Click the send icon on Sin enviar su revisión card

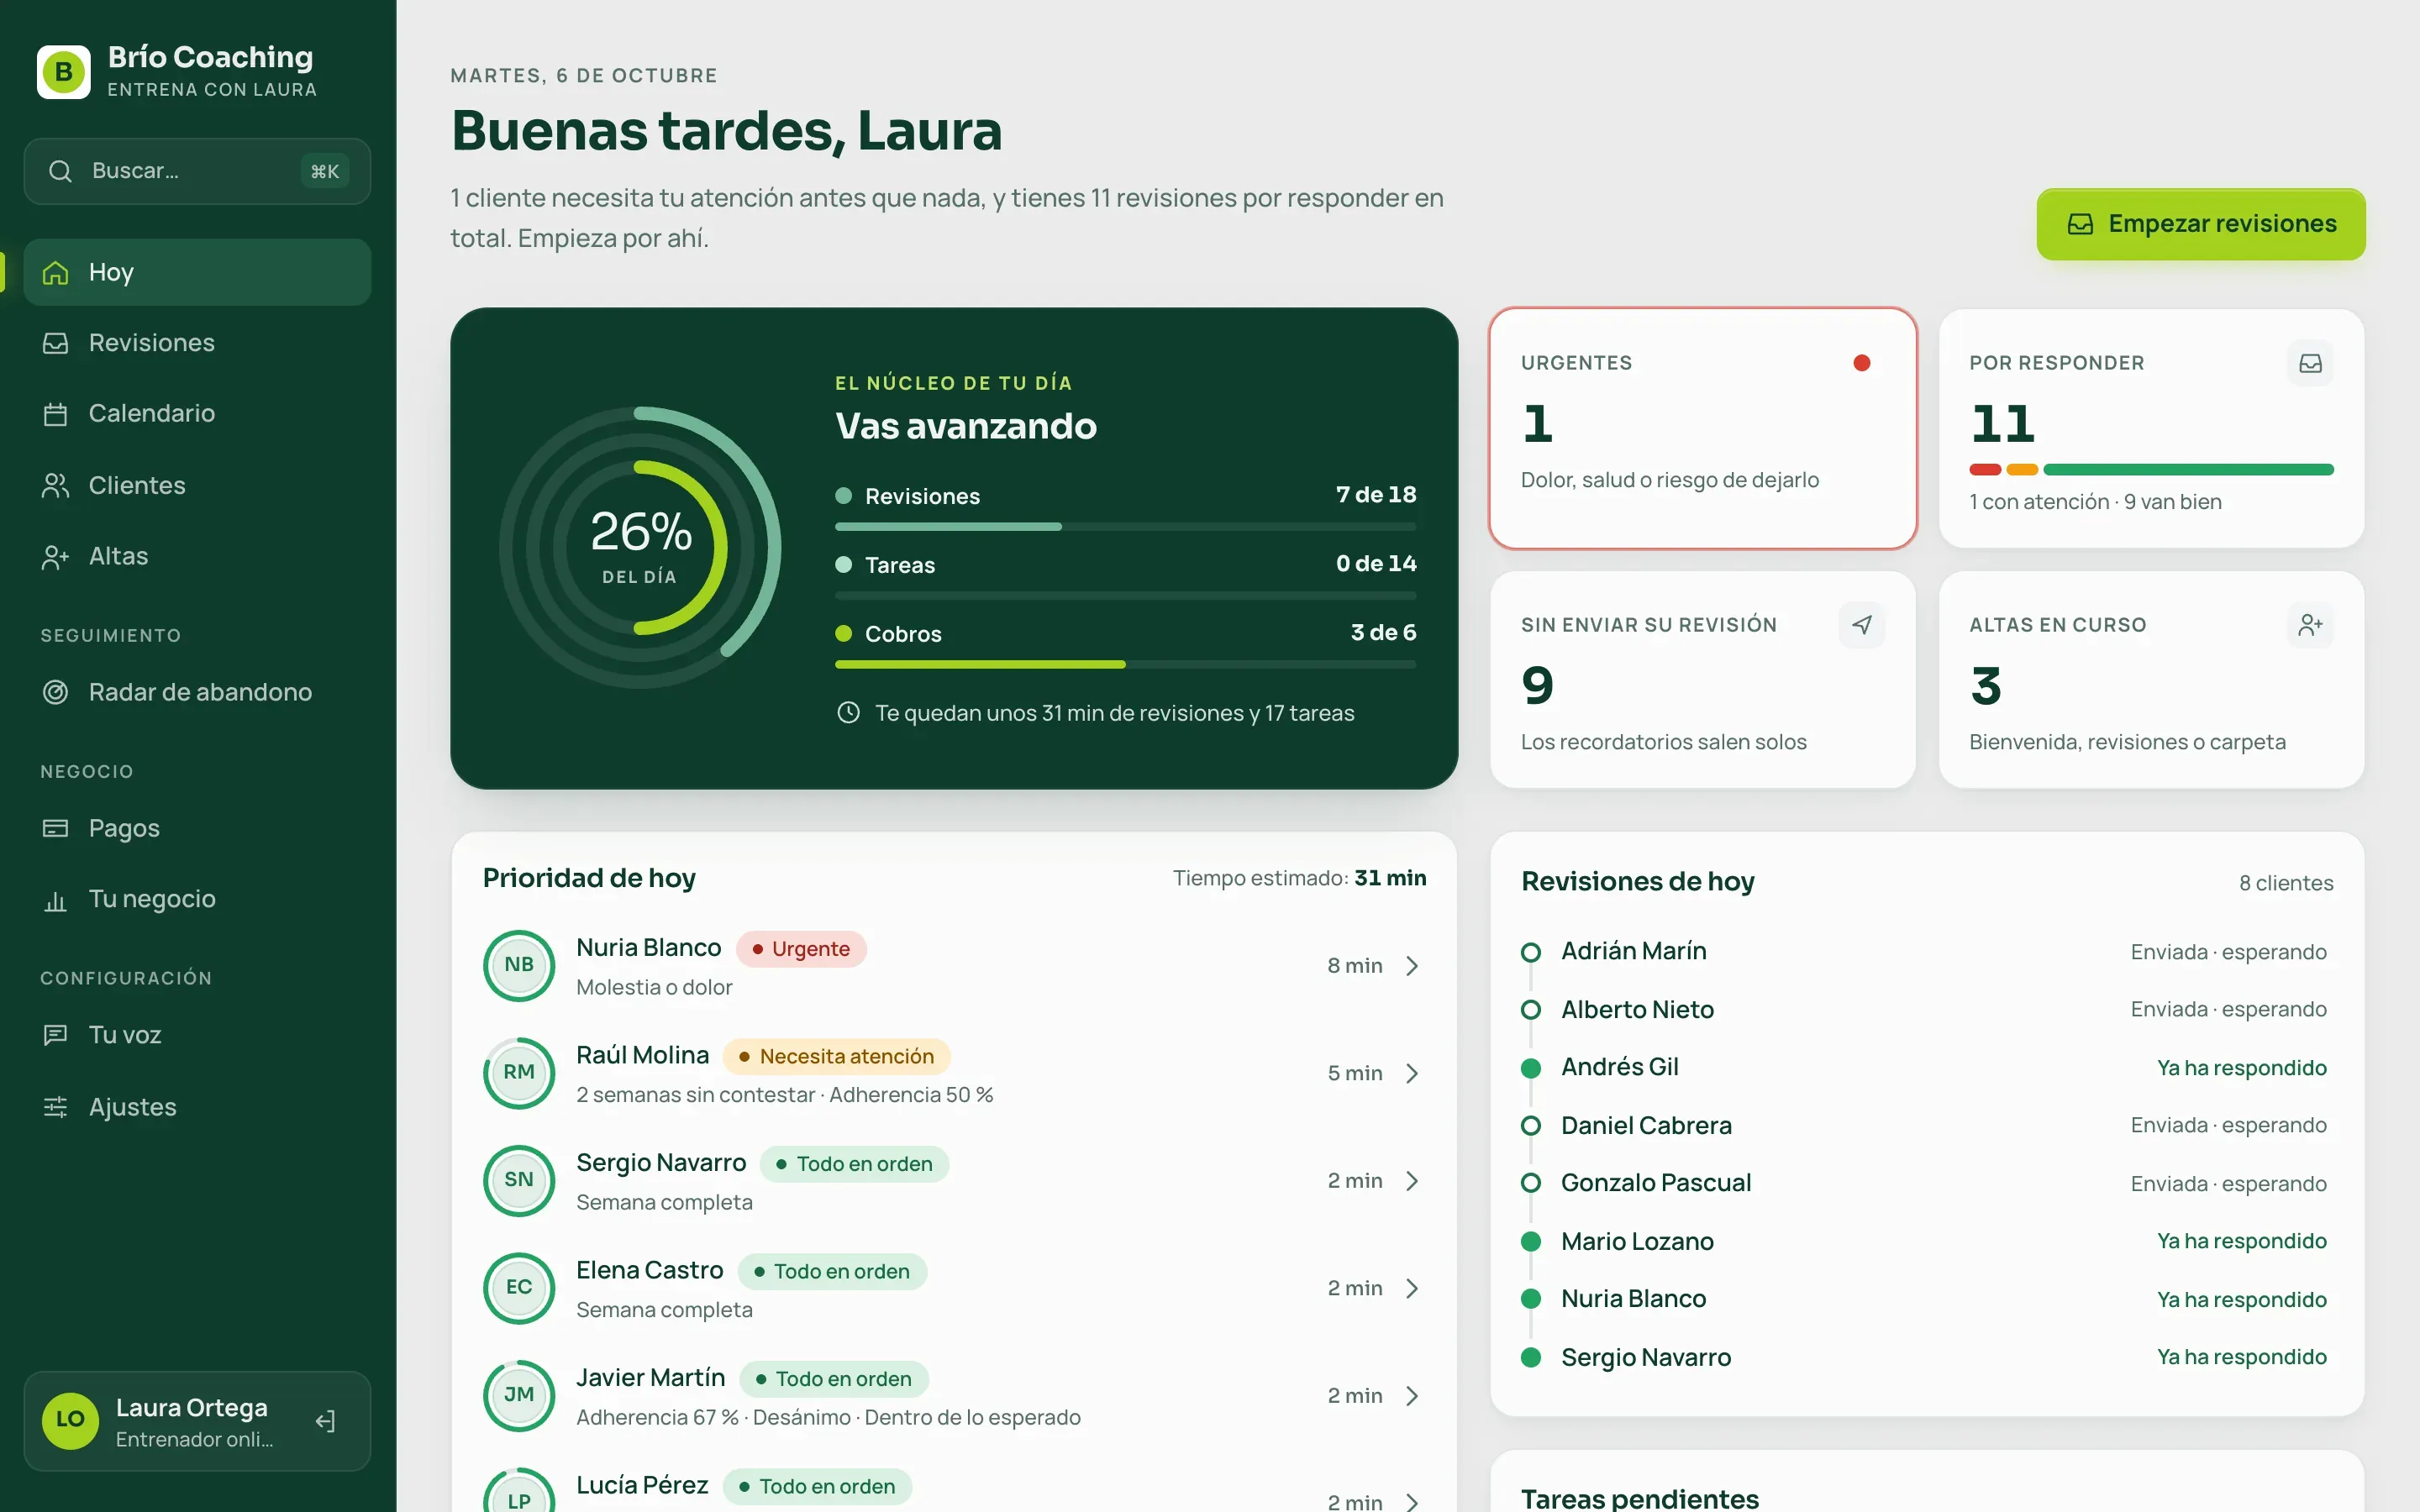tap(1861, 625)
